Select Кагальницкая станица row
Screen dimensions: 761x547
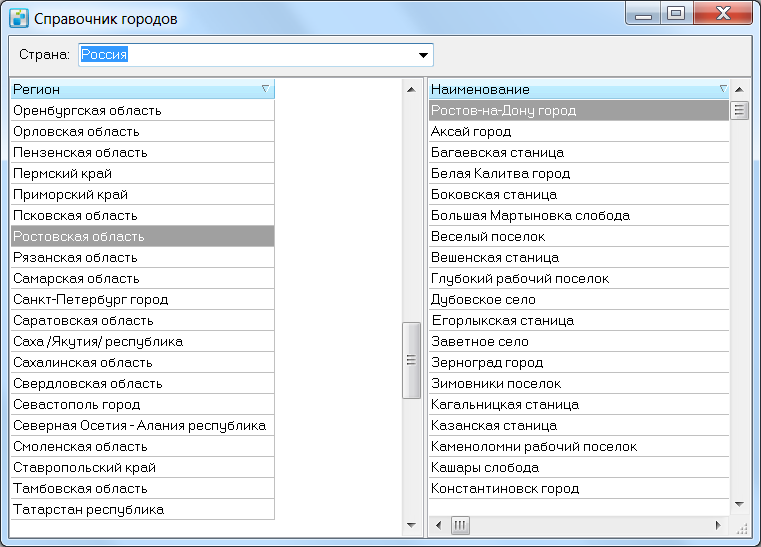pyautogui.click(x=579, y=404)
